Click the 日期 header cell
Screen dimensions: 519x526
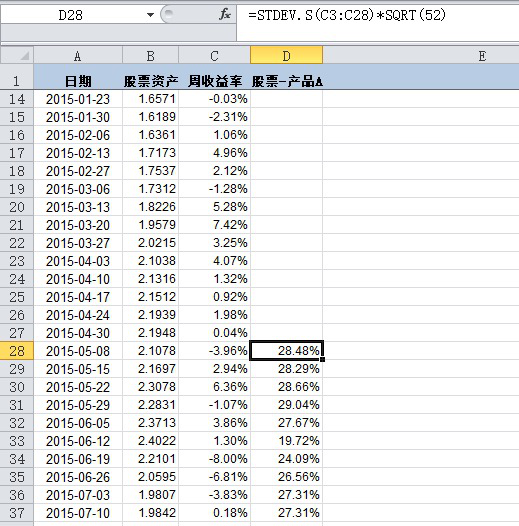pyautogui.click(x=78, y=81)
